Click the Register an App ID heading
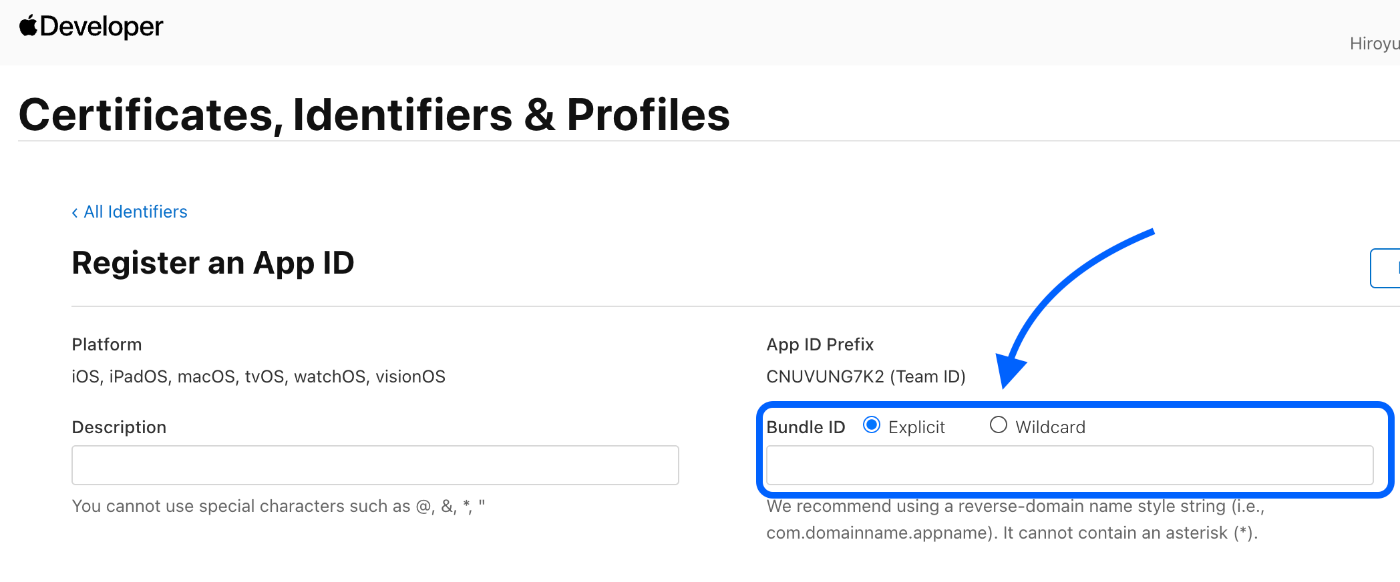1400x582 pixels. click(213, 263)
